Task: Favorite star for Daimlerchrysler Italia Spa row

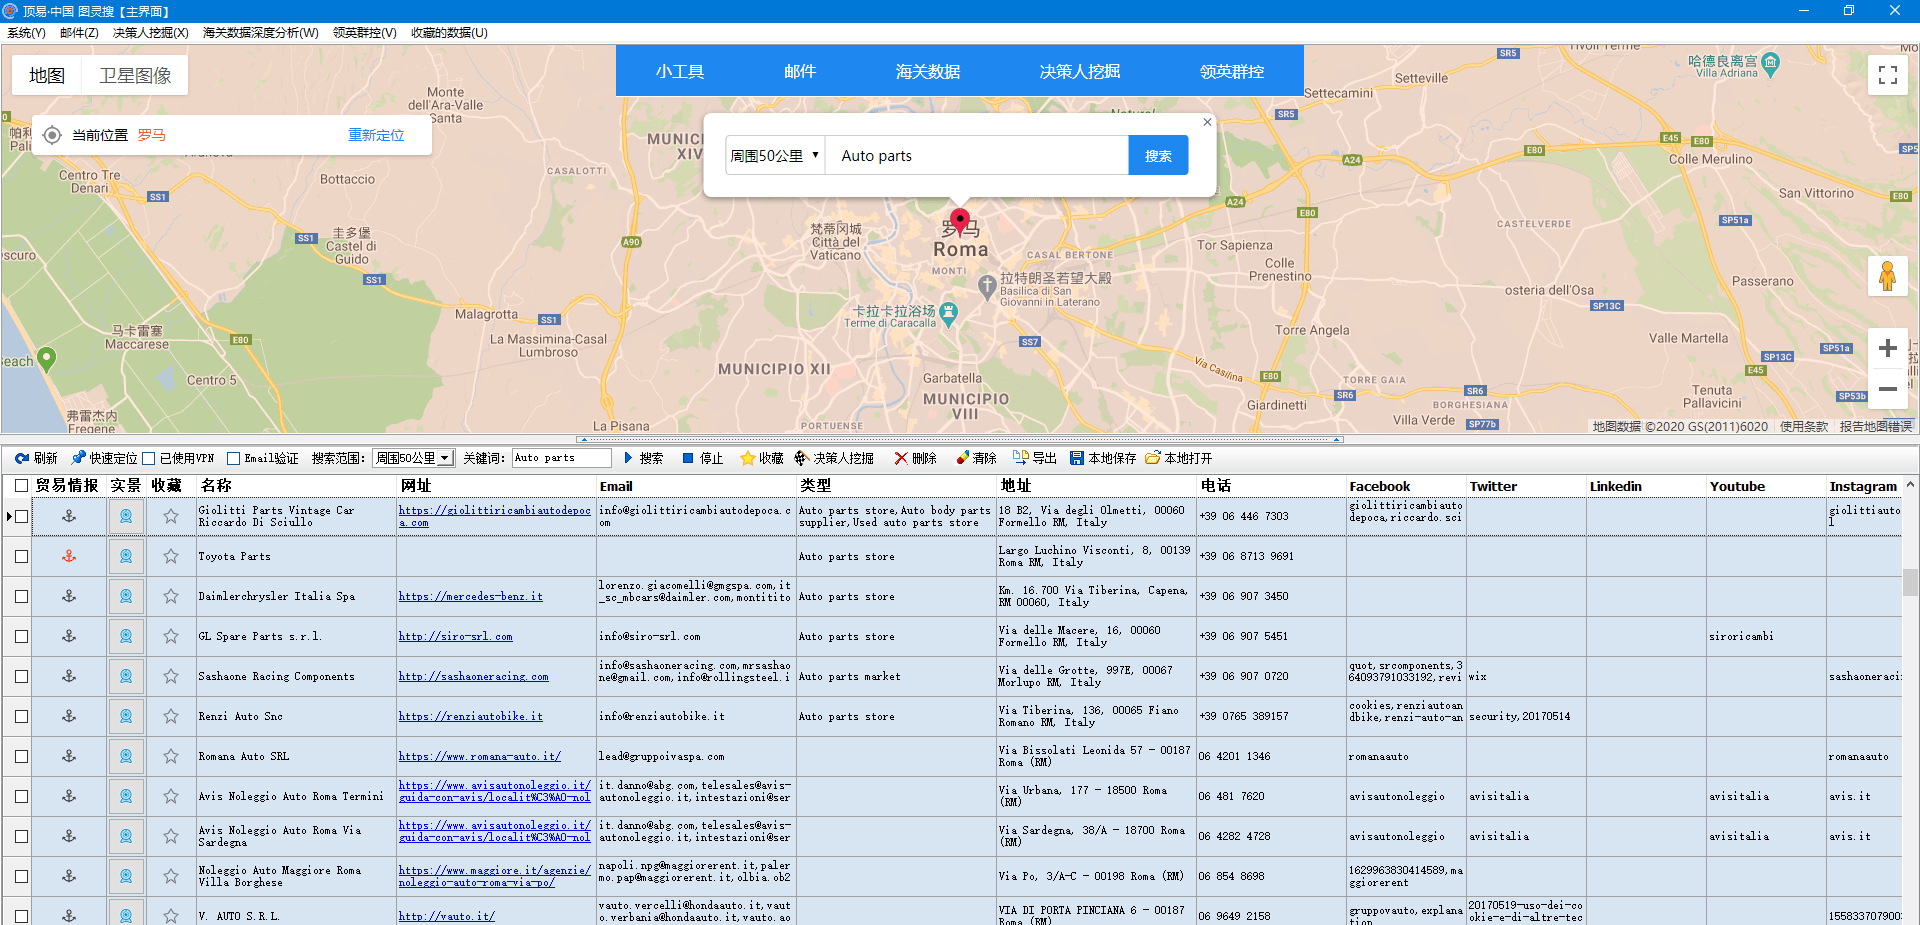Action: 171,596
